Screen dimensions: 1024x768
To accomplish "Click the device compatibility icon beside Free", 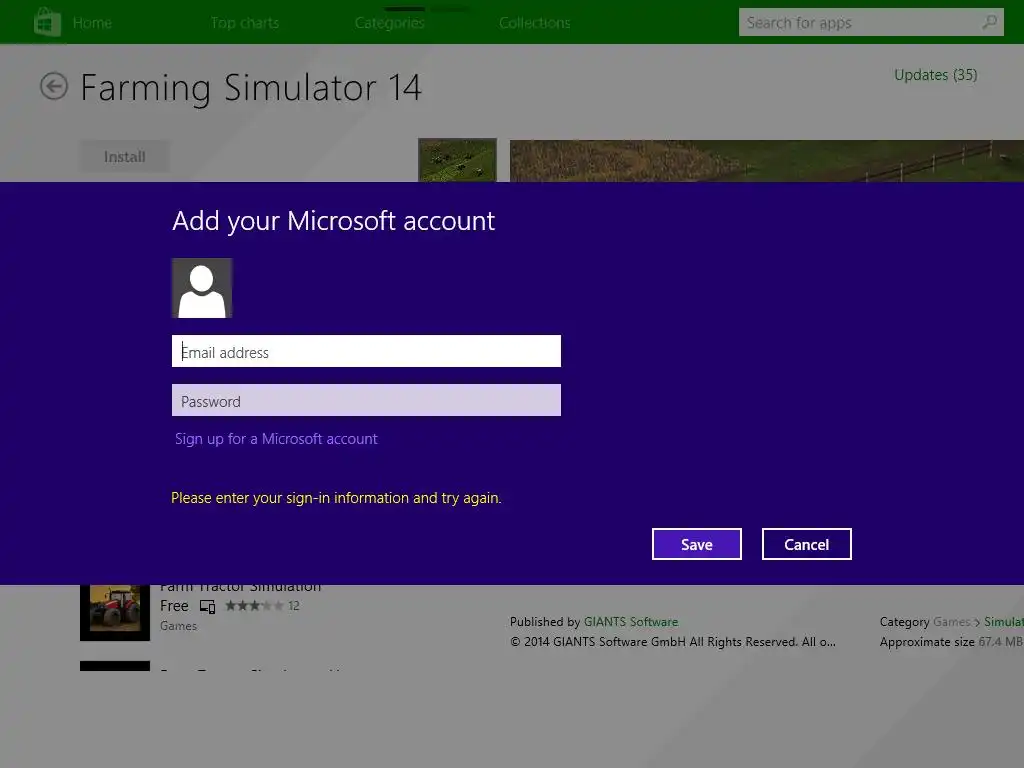I will tap(208, 607).
